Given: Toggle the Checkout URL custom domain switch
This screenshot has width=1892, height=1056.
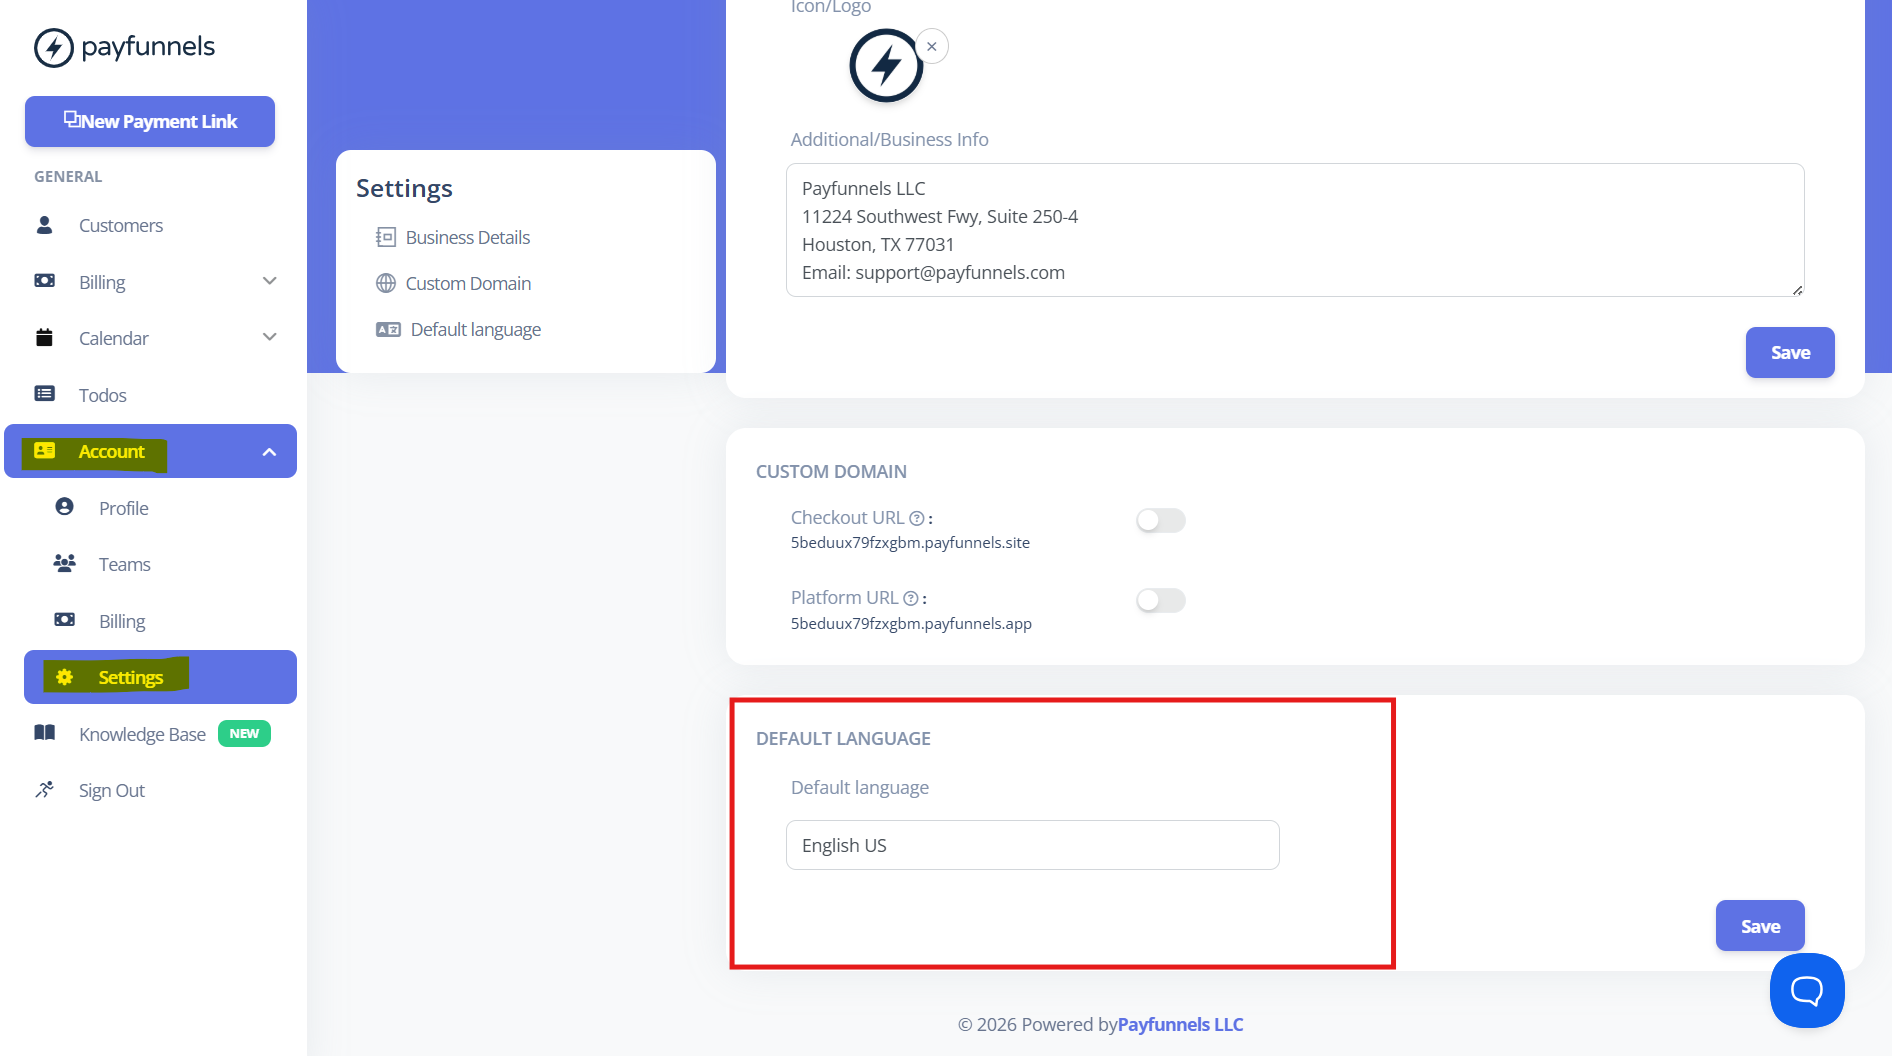Looking at the screenshot, I should pyautogui.click(x=1160, y=520).
